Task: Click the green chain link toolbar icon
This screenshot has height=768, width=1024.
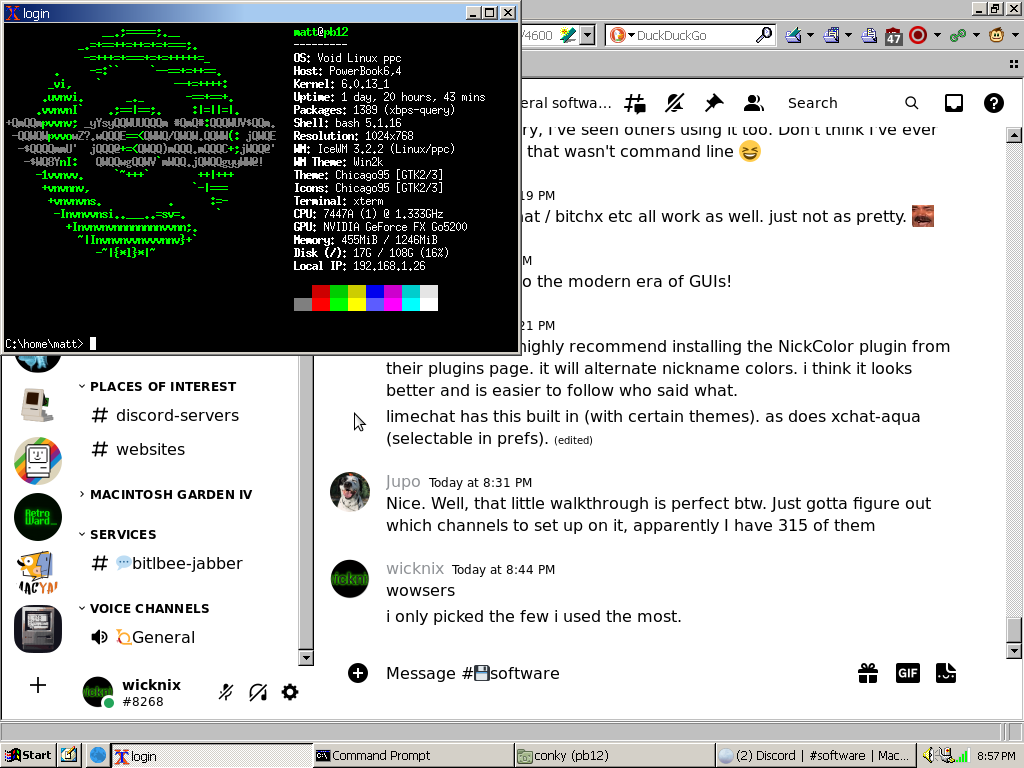Action: [957, 35]
